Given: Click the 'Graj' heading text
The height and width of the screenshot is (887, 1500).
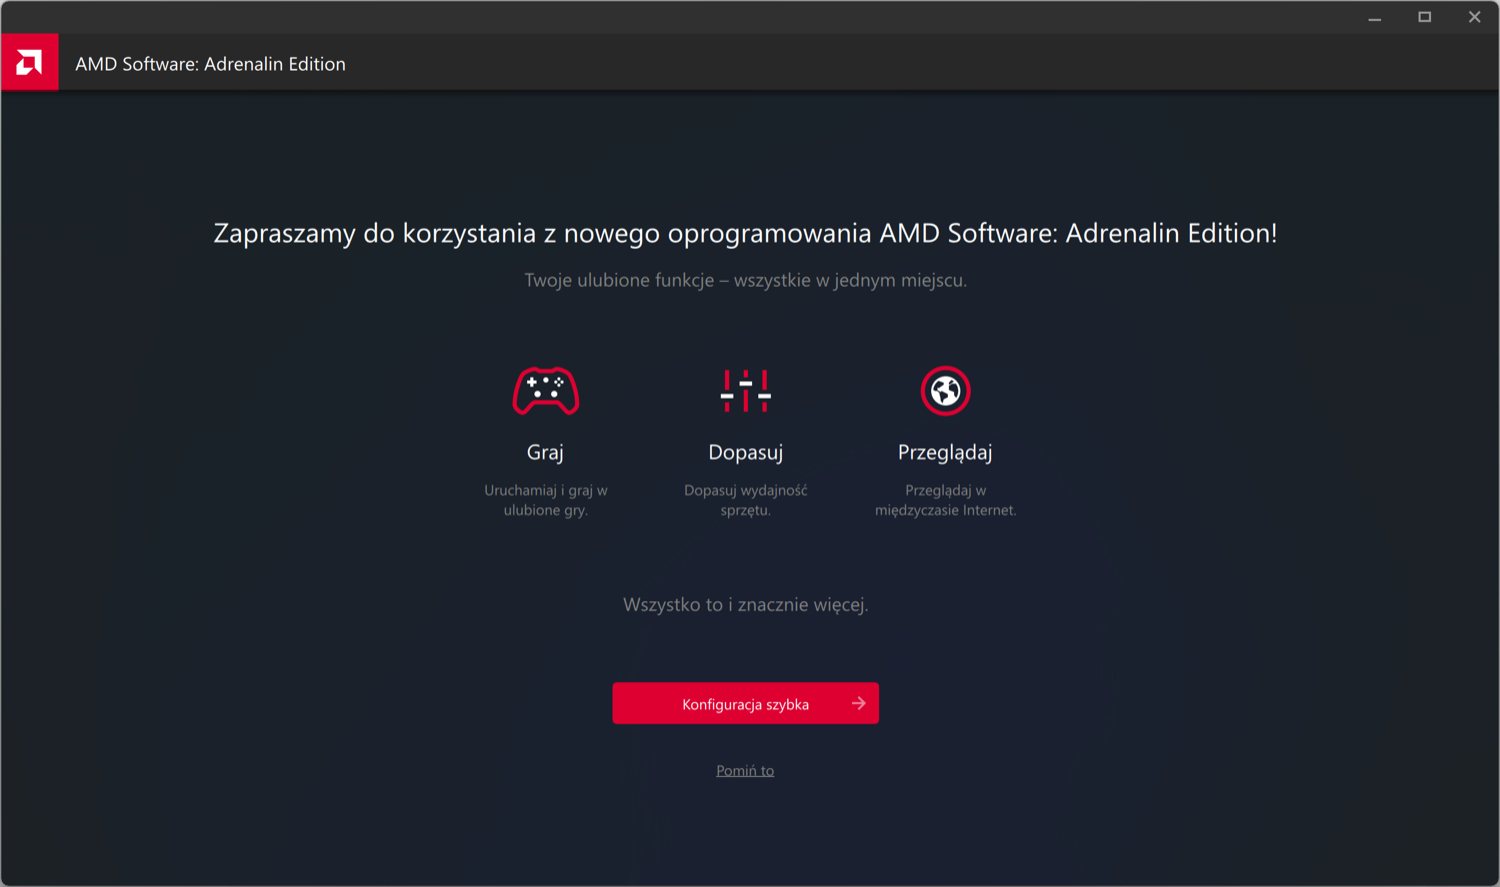Looking at the screenshot, I should (545, 452).
